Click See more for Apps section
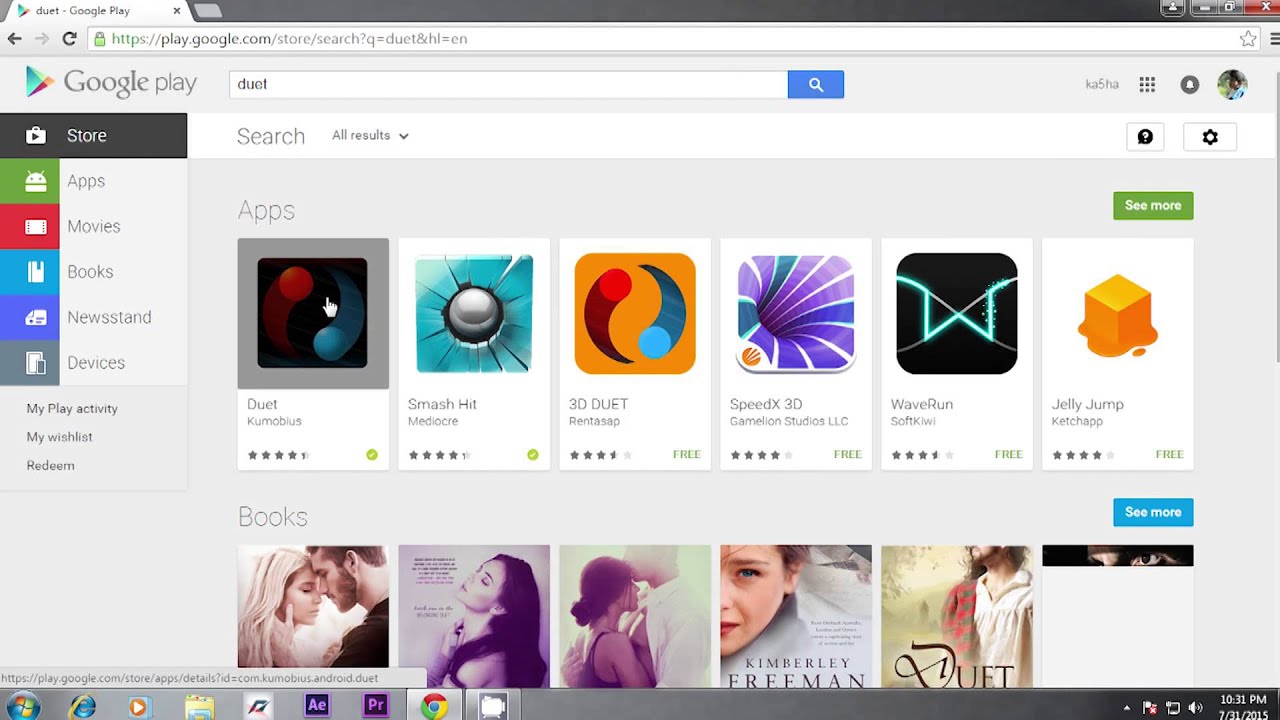Image resolution: width=1280 pixels, height=720 pixels. tap(1153, 205)
